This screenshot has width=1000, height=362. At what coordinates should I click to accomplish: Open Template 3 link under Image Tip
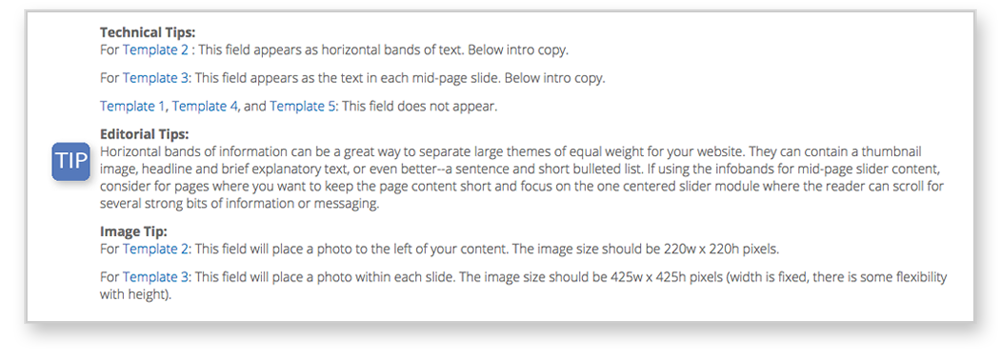(x=156, y=277)
